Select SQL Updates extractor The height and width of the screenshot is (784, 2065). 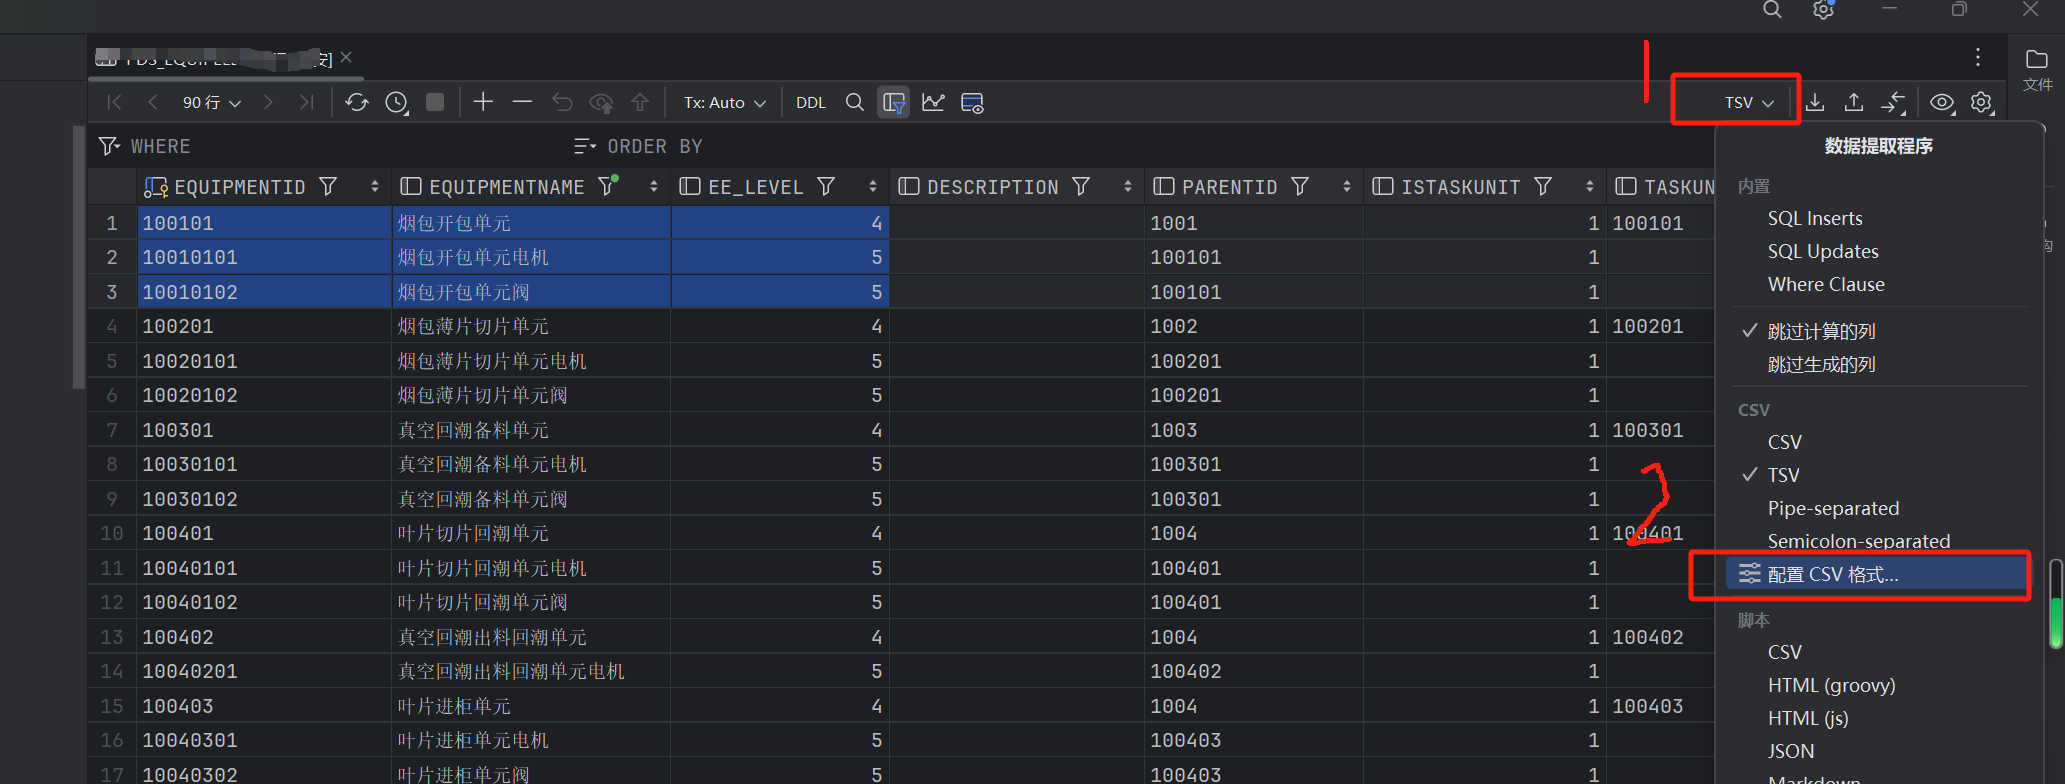tap(1823, 251)
